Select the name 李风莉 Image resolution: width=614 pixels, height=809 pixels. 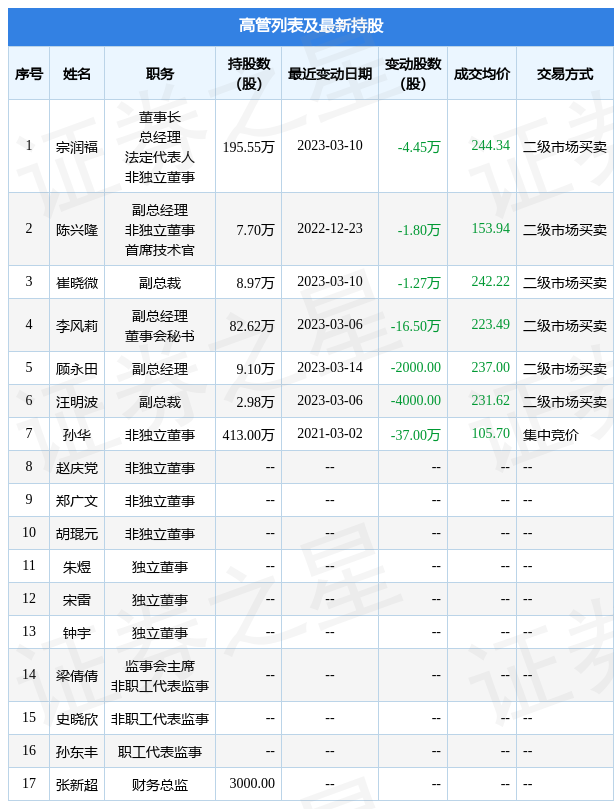coord(77,326)
